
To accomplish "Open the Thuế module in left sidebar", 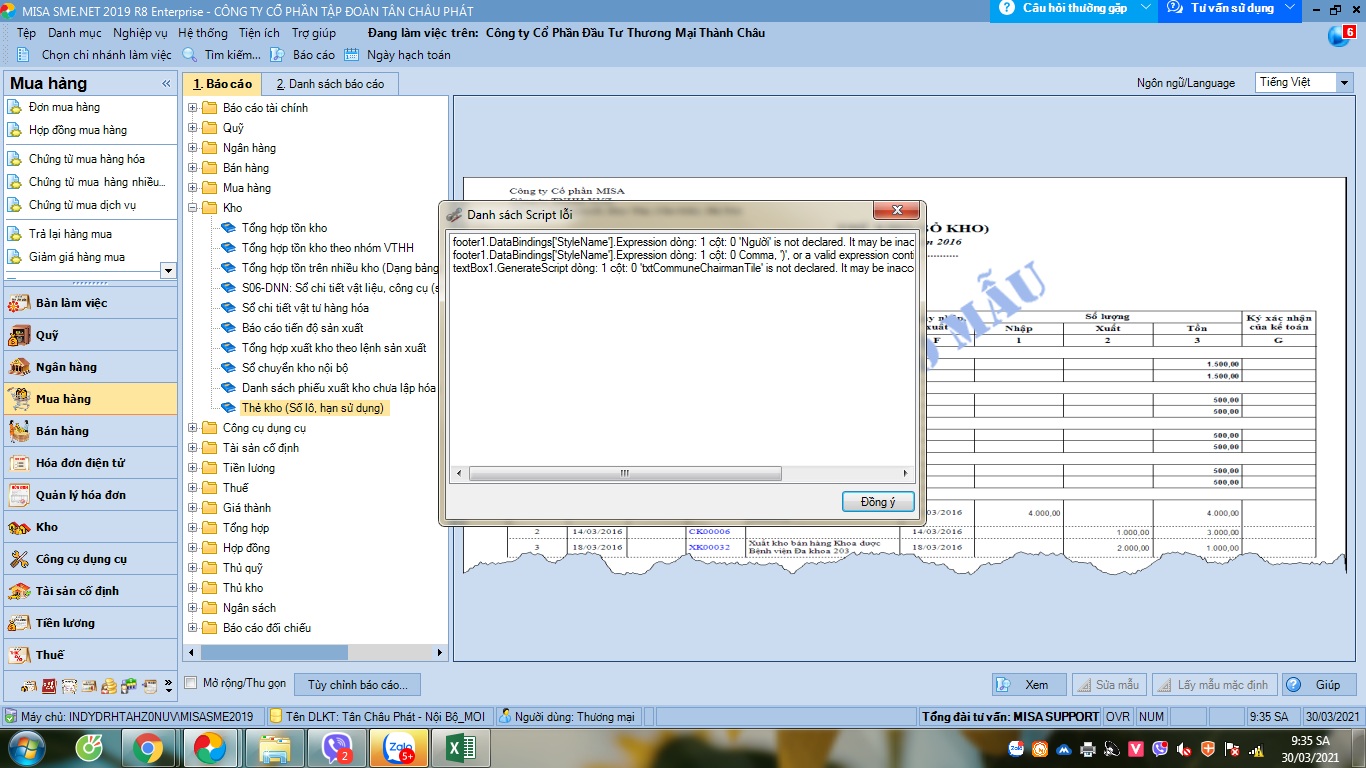I will point(90,655).
